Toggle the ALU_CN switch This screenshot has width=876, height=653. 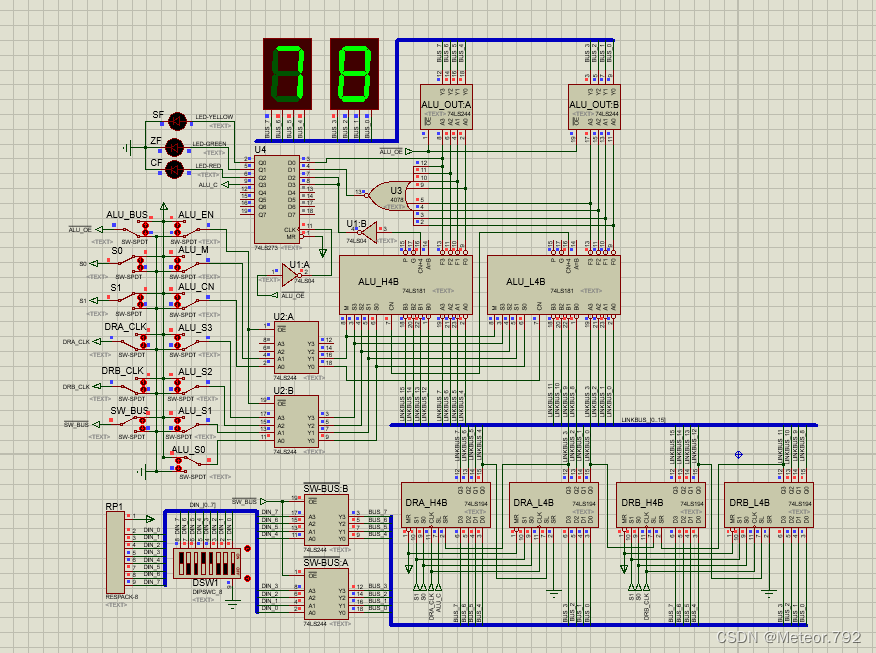189,301
